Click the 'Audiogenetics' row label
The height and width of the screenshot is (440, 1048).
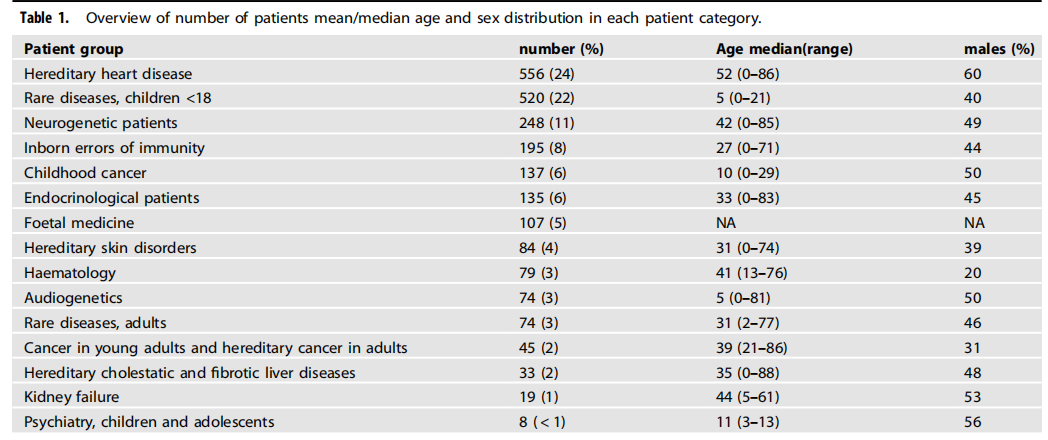tap(73, 298)
